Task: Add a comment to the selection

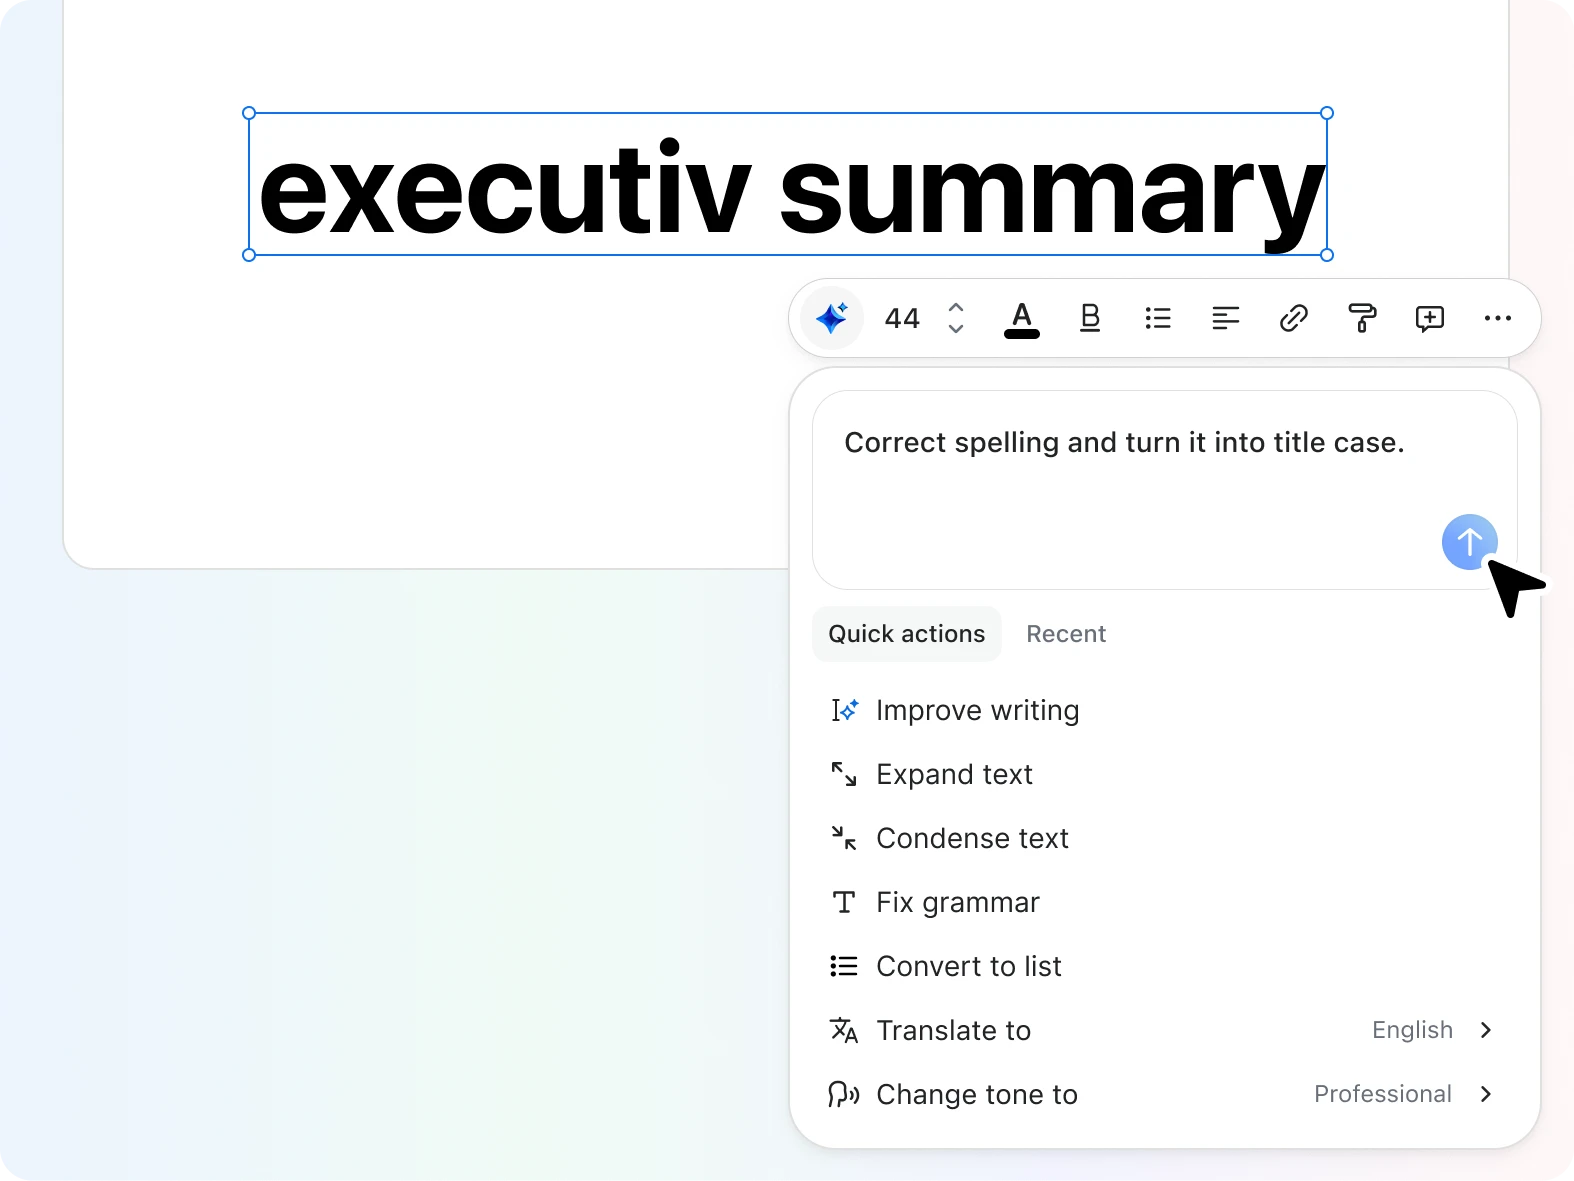Action: coord(1430,318)
